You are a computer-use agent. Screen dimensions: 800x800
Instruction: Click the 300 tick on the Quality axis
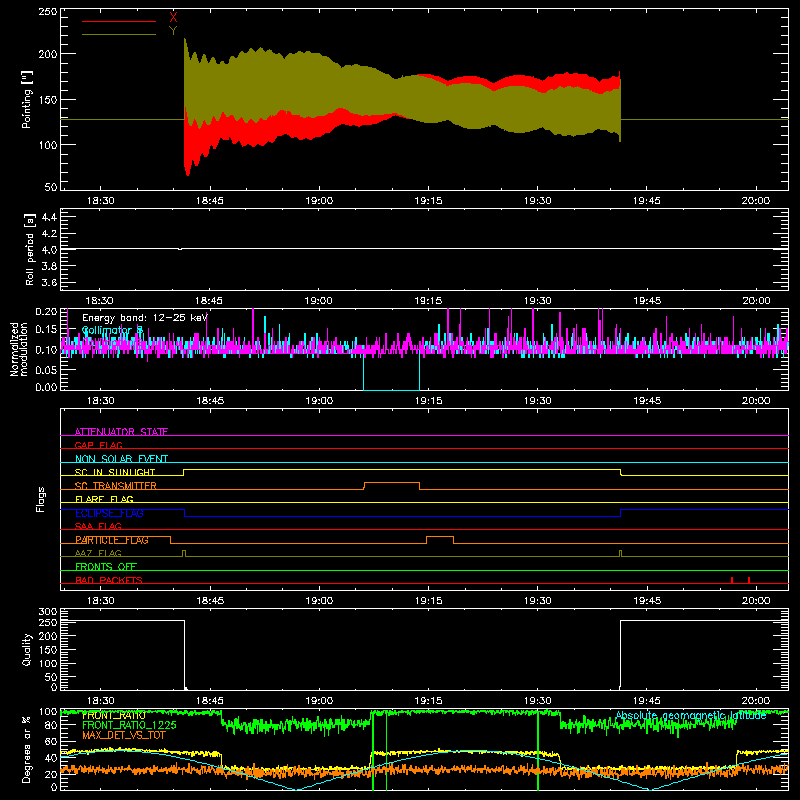point(48,612)
